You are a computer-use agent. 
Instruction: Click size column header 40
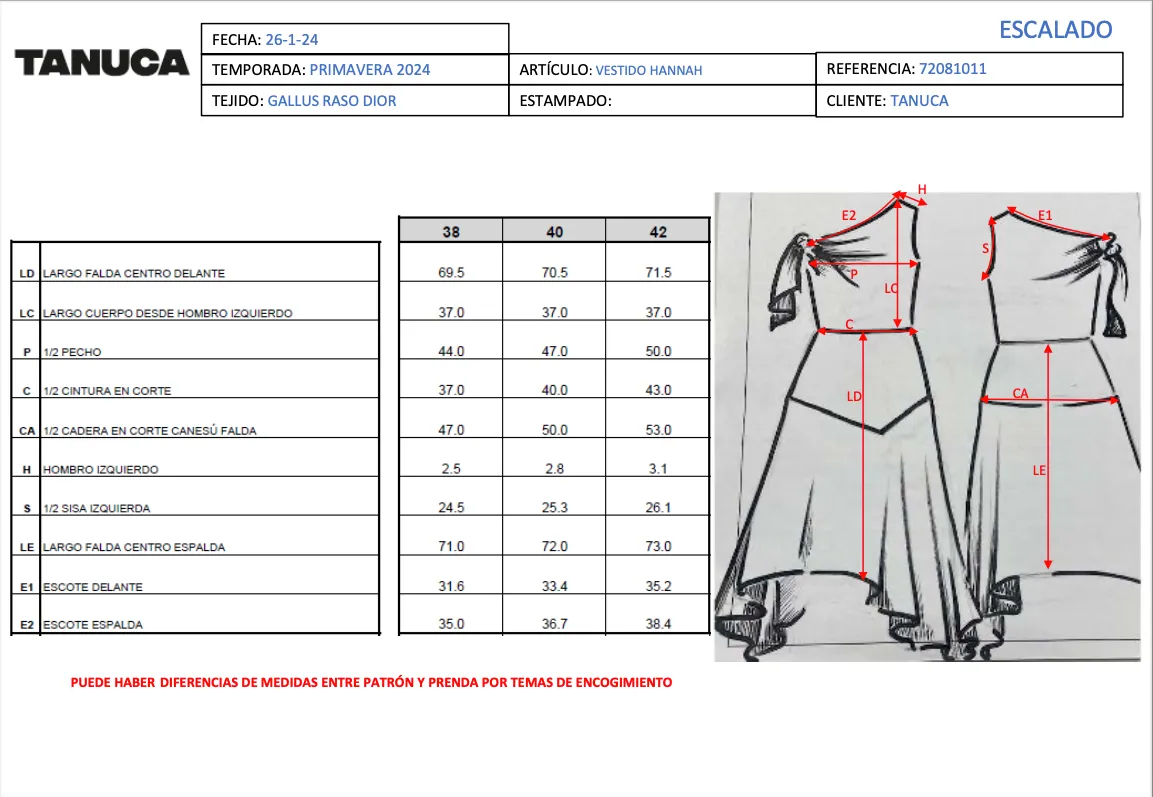[554, 232]
